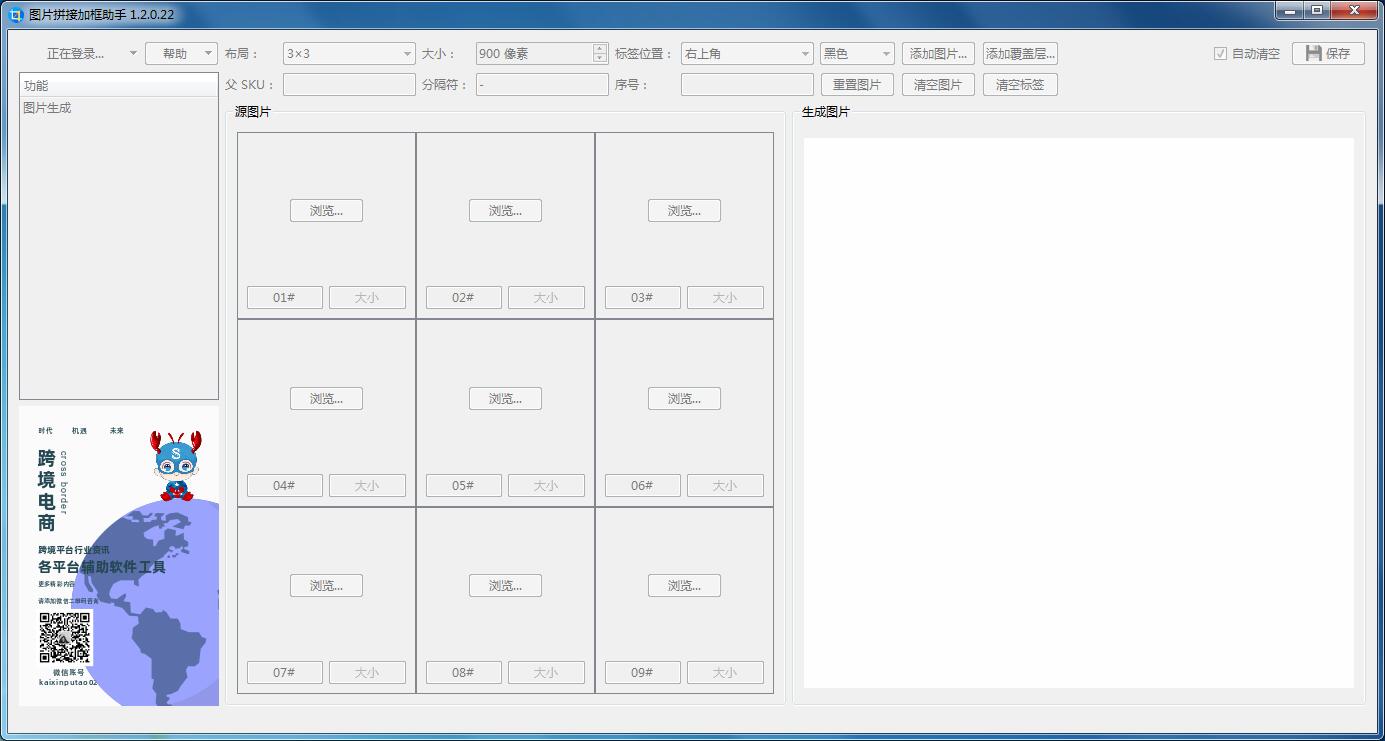Click the 添加图片 button

click(x=937, y=54)
